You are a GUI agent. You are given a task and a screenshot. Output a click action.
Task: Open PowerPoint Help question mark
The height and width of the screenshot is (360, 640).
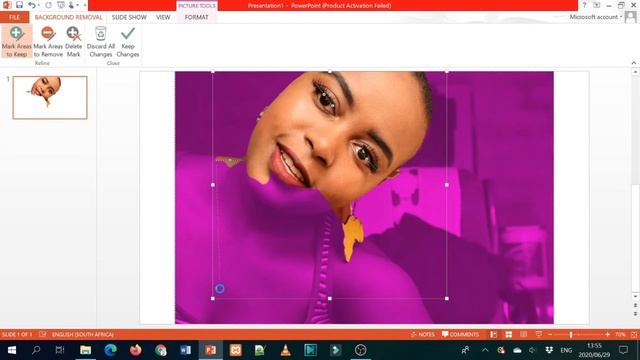click(x=584, y=5)
